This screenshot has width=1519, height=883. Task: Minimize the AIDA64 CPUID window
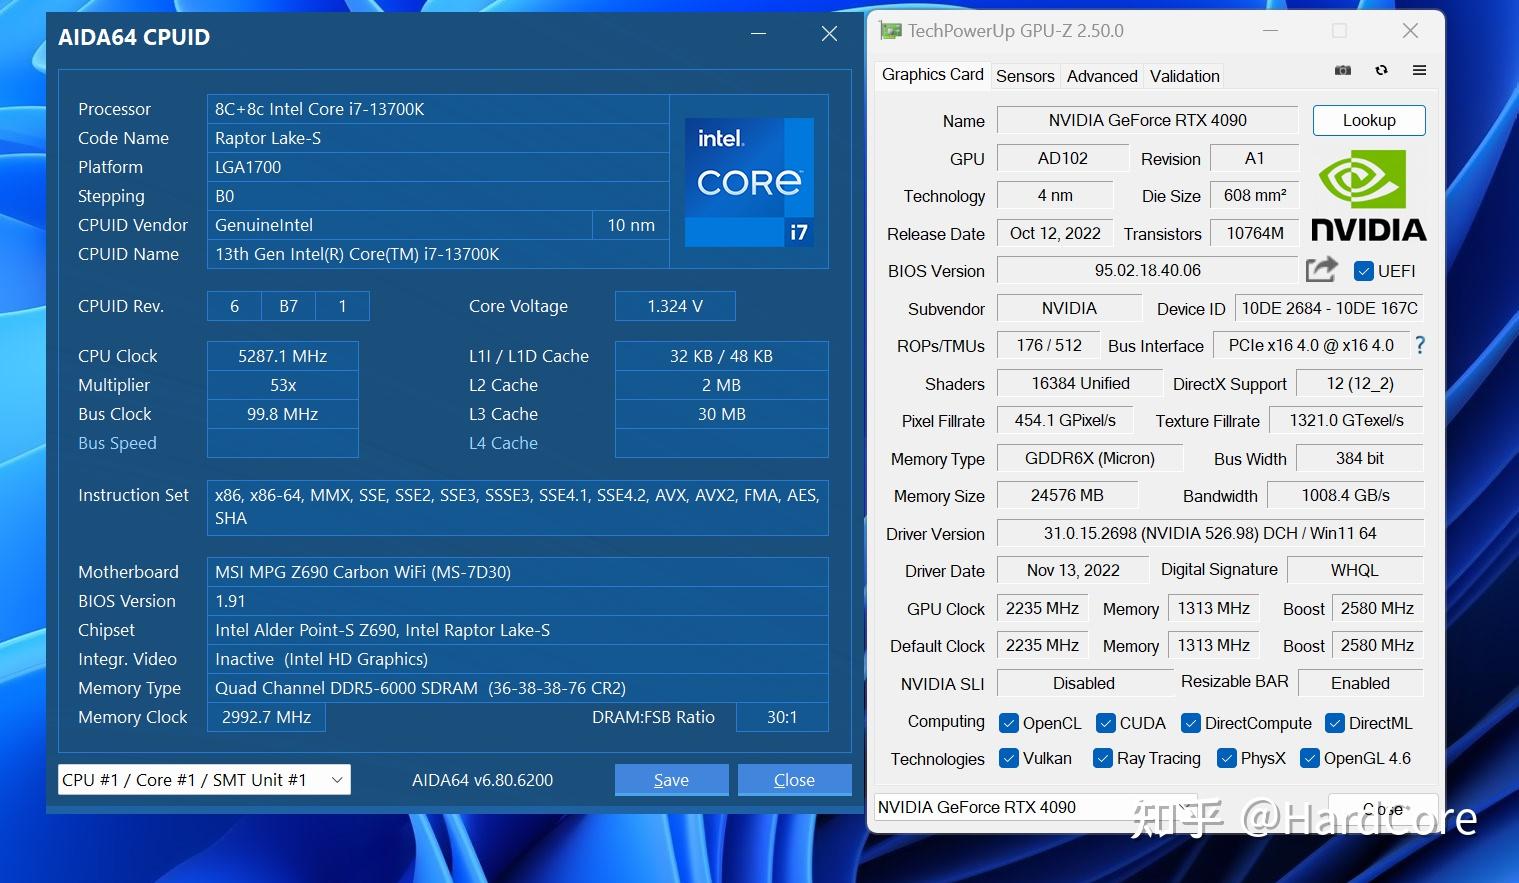759,34
